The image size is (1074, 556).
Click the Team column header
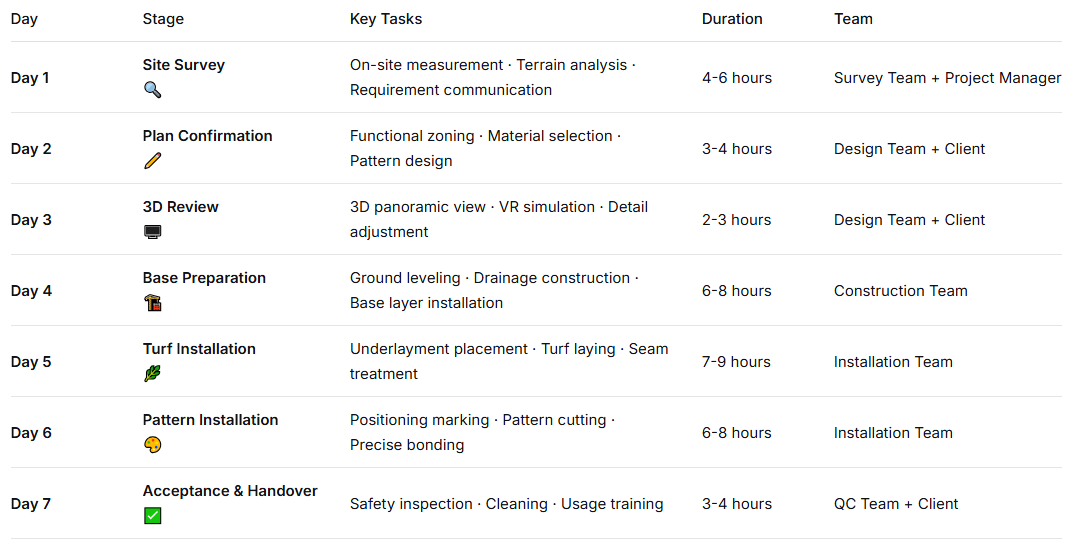pyautogui.click(x=853, y=19)
